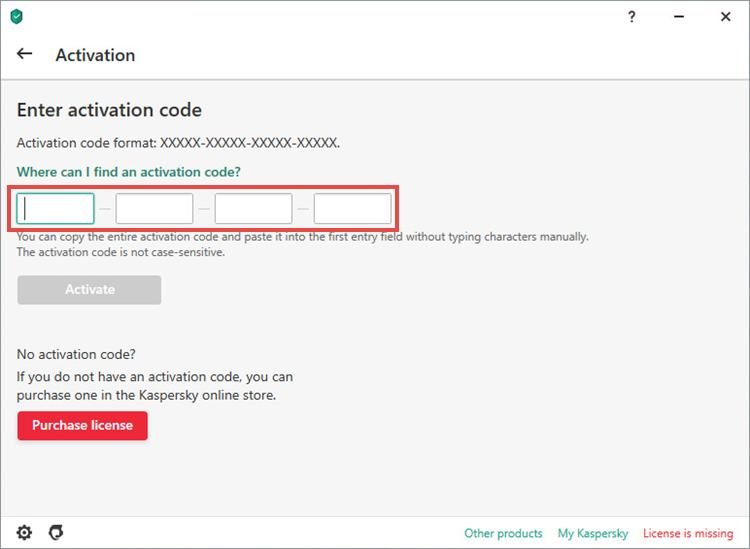Go to My Kaspersky
750x549 pixels.
(593, 533)
